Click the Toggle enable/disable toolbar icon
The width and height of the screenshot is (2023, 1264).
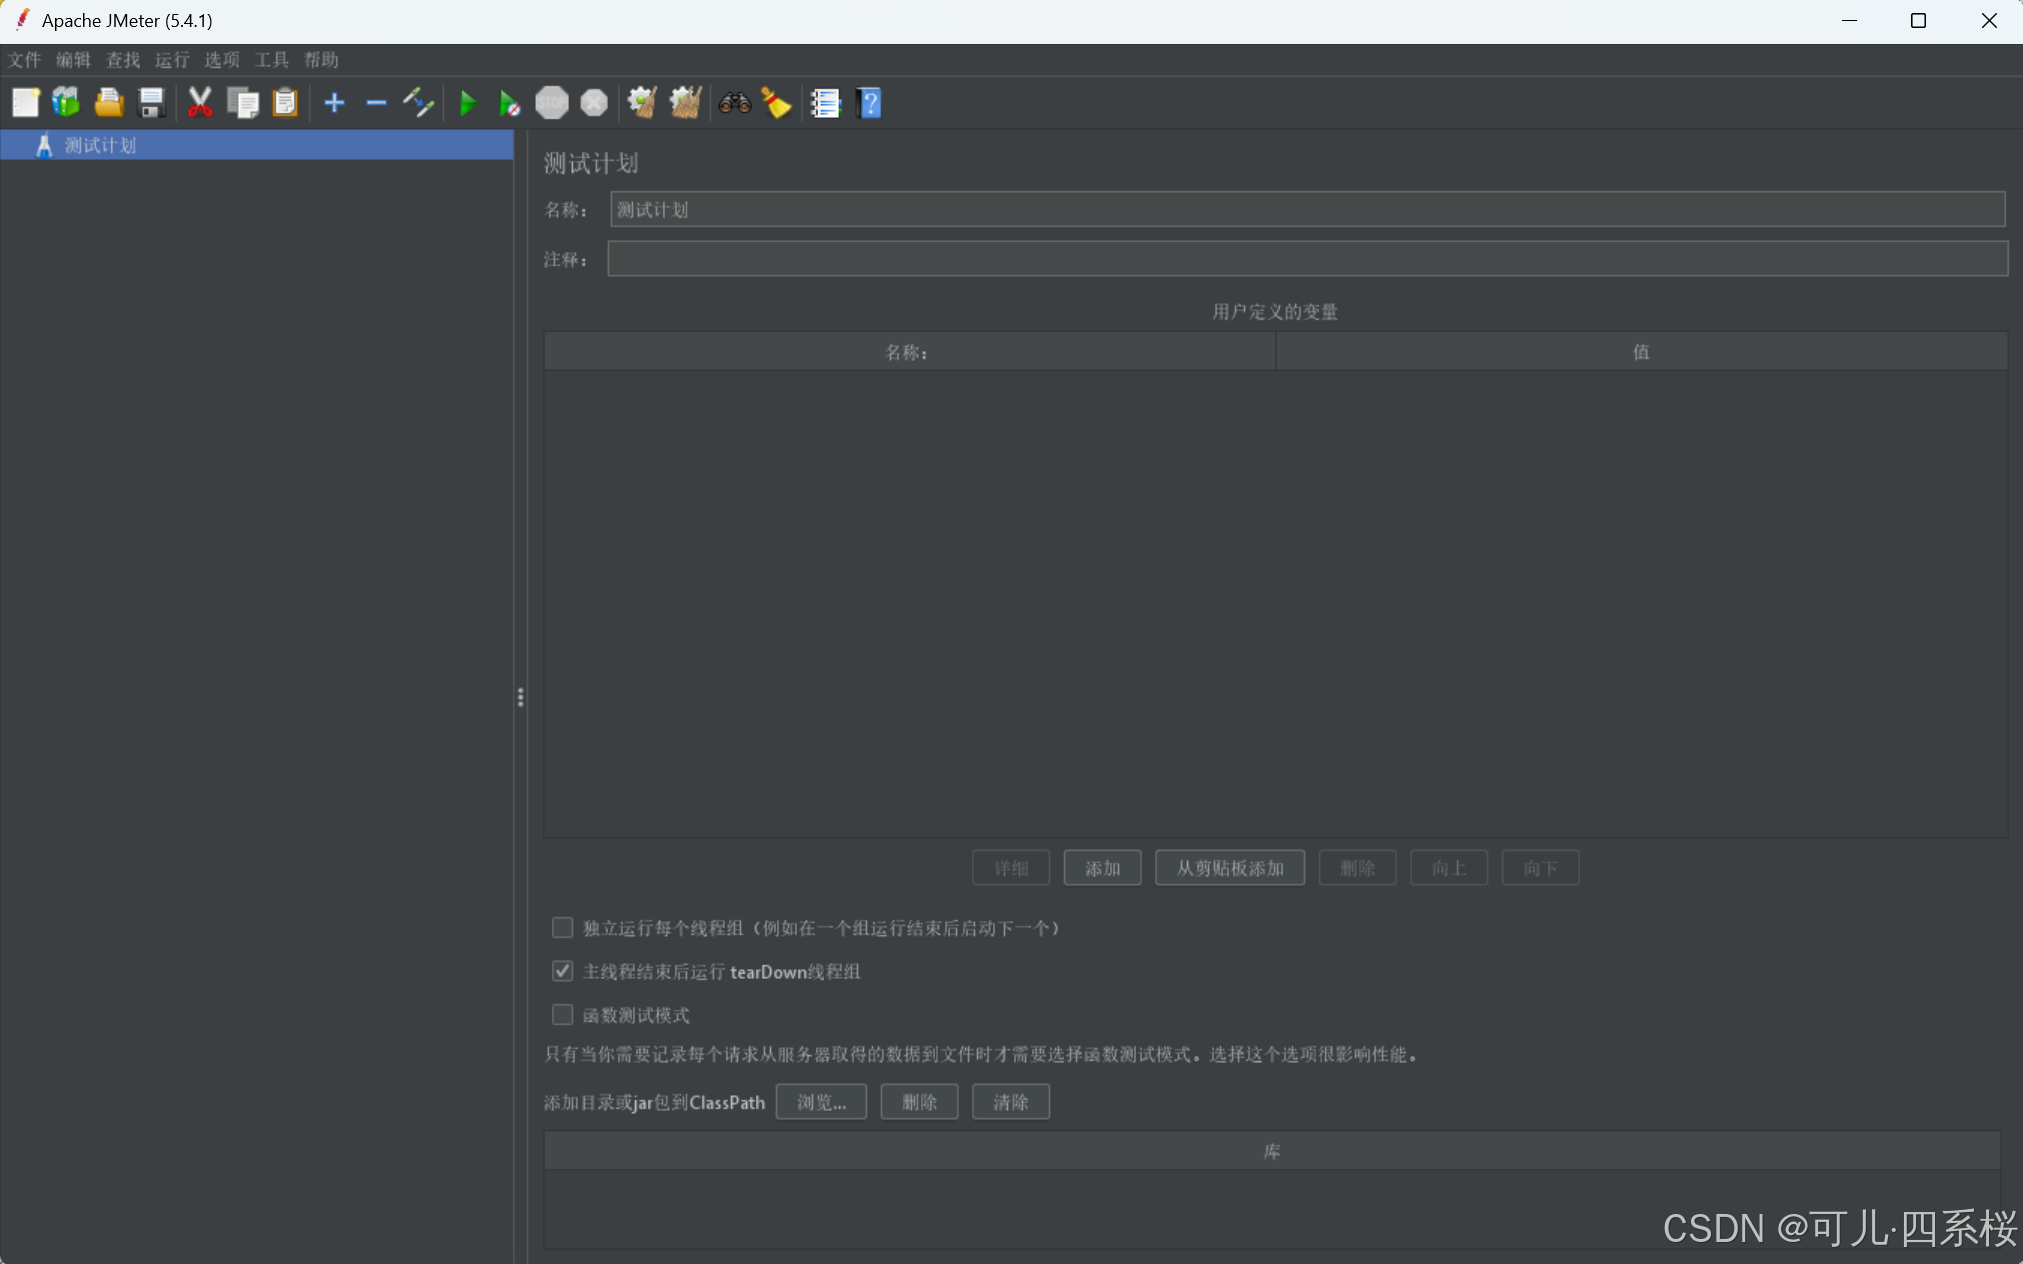418,103
